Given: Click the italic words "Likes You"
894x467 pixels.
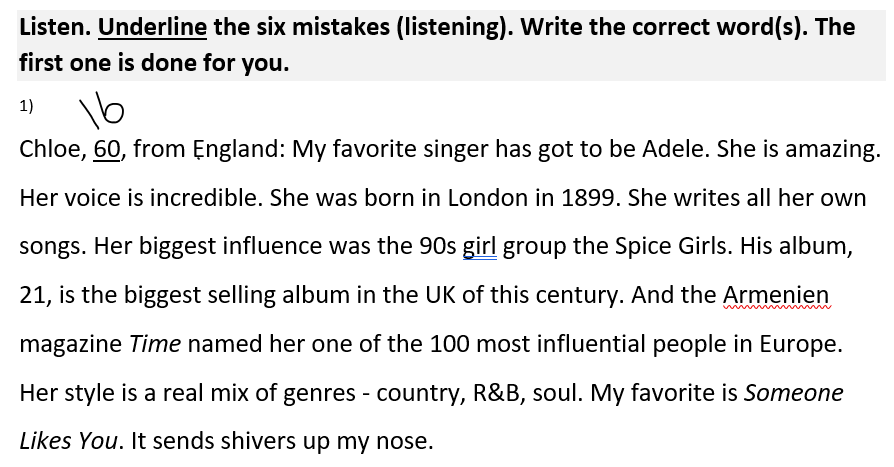Looking at the screenshot, I should click(68, 441).
